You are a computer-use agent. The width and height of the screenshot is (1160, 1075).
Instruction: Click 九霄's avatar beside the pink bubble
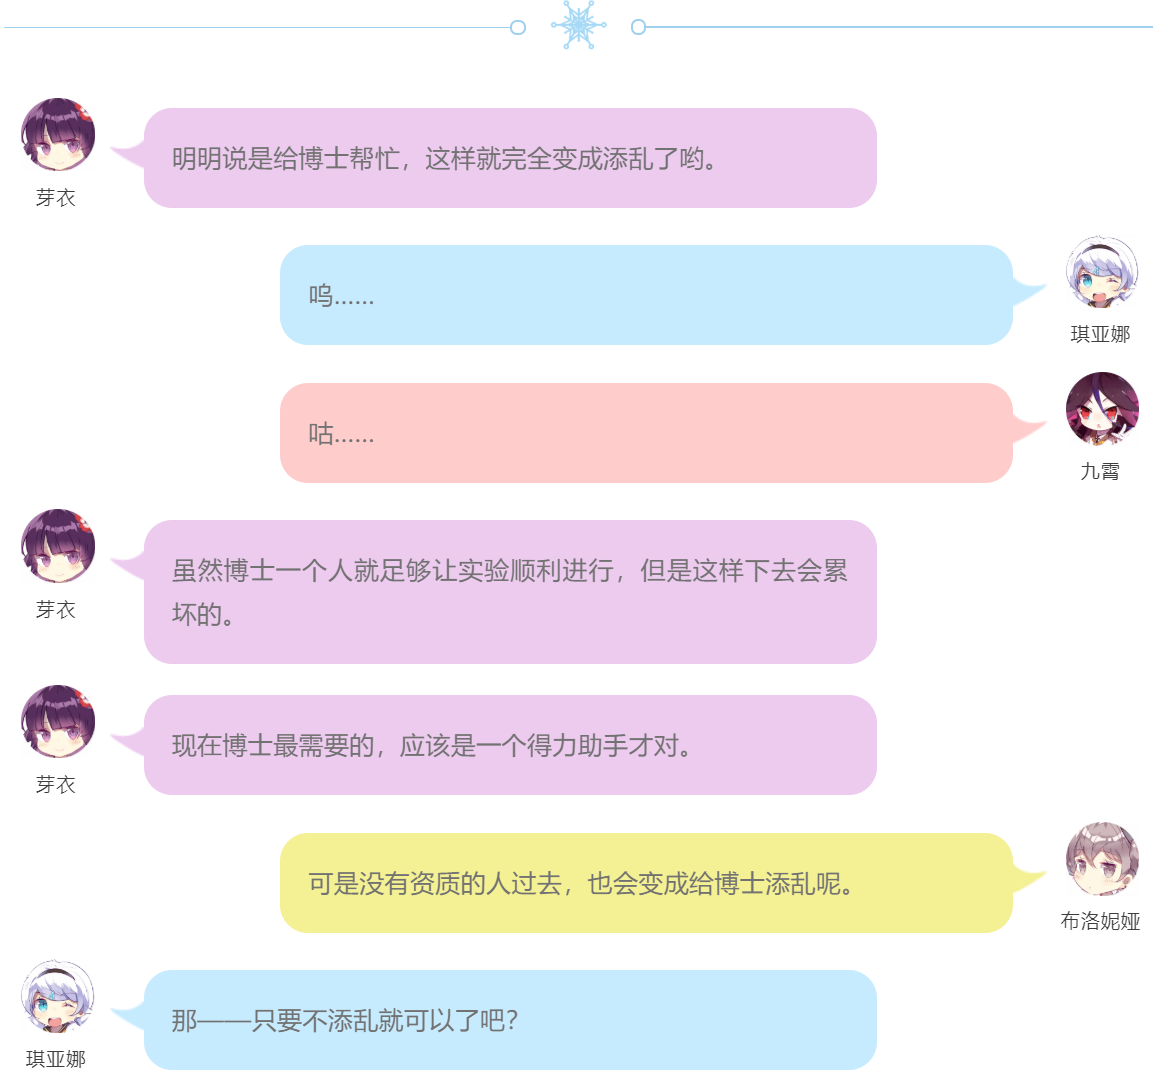tap(1102, 409)
